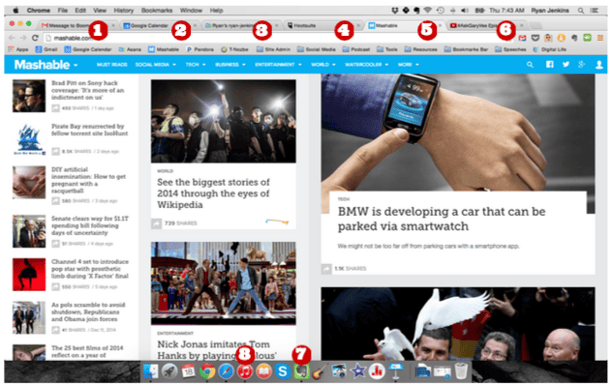Expand the Social Media dropdown menu
This screenshot has height=387, width=611.
[155, 65]
